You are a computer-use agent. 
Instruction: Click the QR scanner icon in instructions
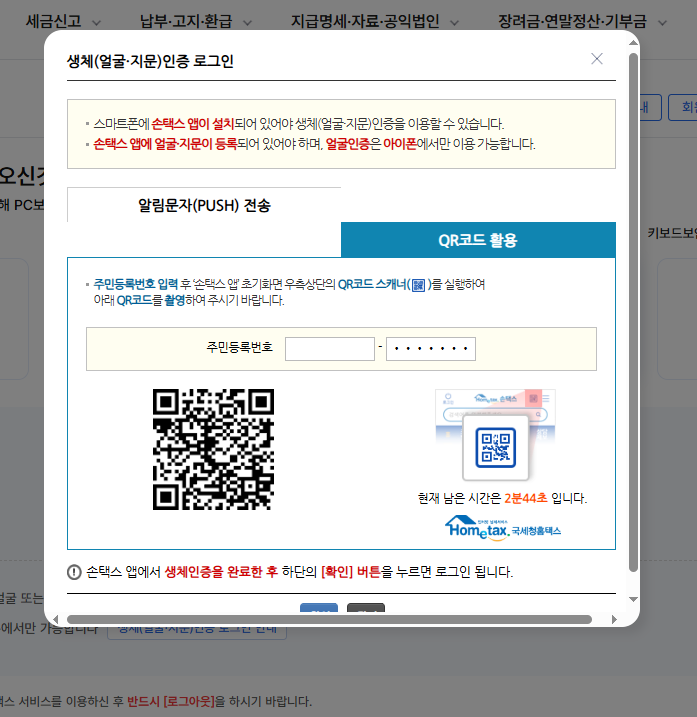pyautogui.click(x=418, y=285)
